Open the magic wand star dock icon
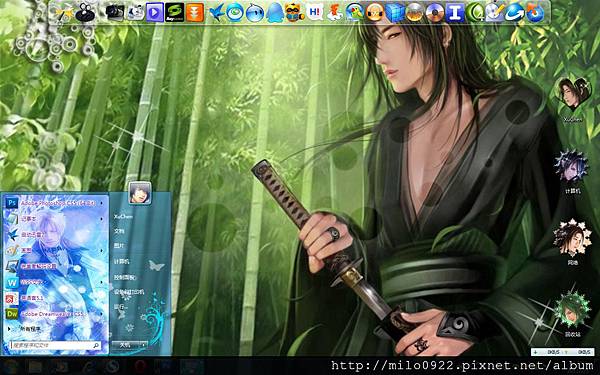Screen dimensions: 600x375 (x=63, y=13)
